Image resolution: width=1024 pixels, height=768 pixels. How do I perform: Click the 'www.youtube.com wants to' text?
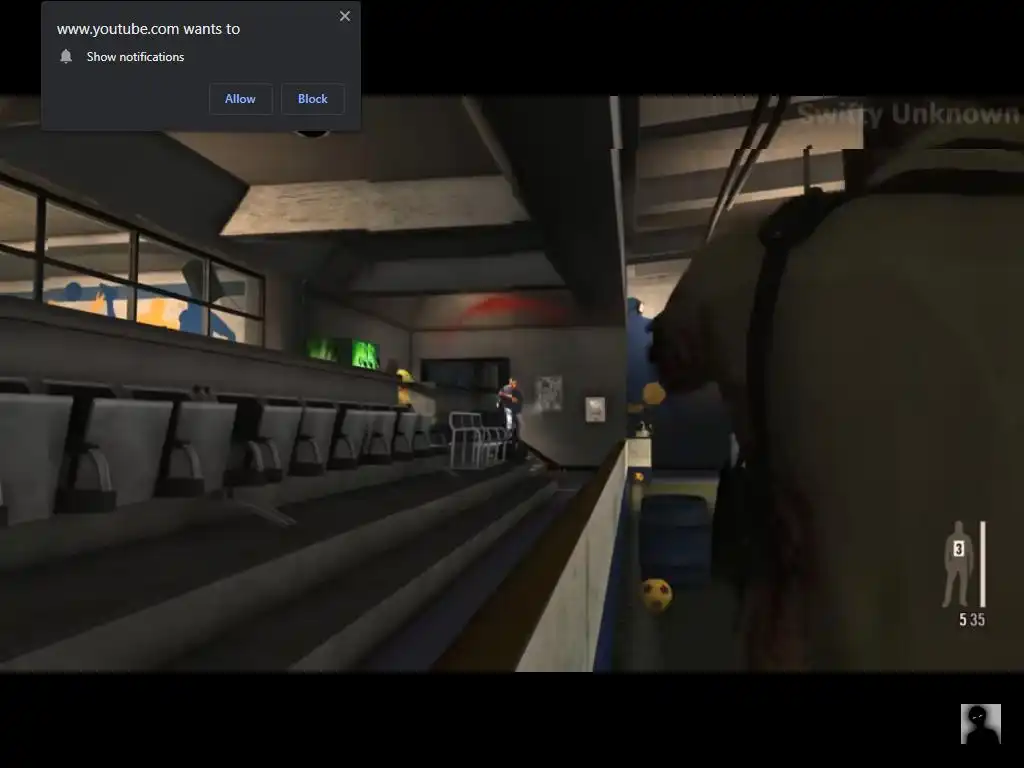pos(148,29)
